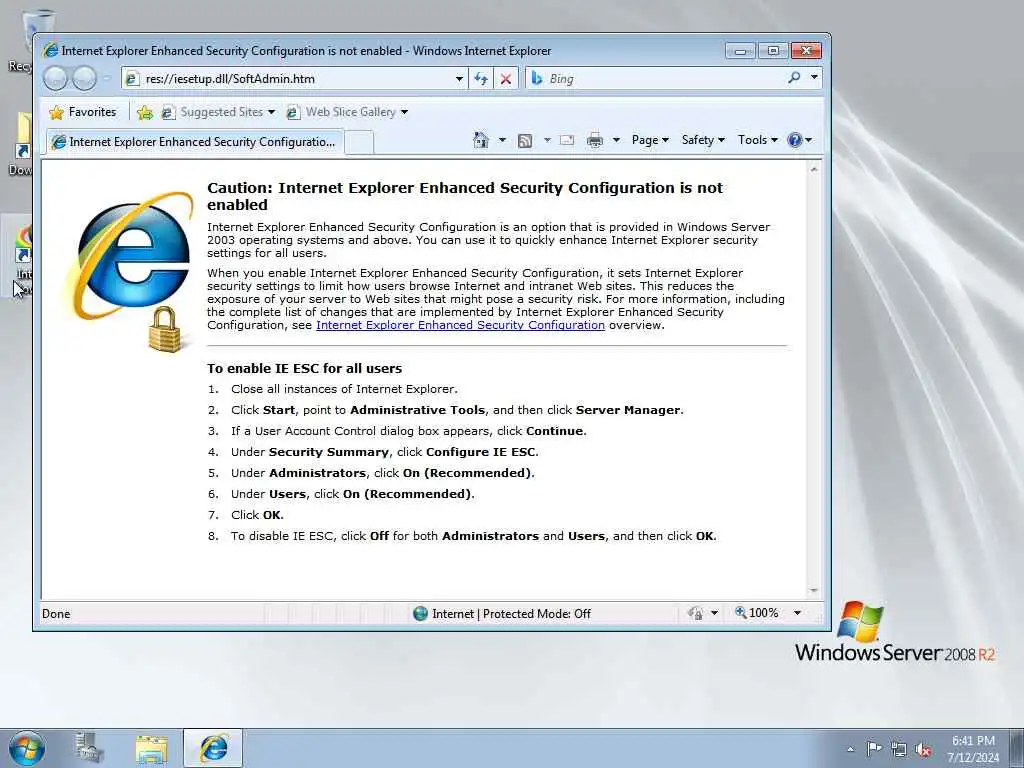The height and width of the screenshot is (768, 1024).
Task: Click the Bing logo in search box
Action: 537,78
